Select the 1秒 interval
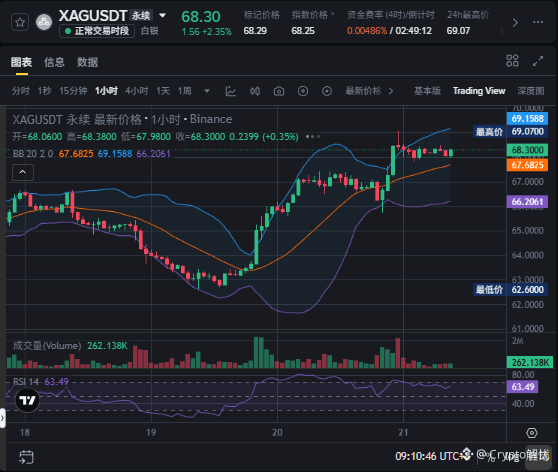 click(44, 91)
